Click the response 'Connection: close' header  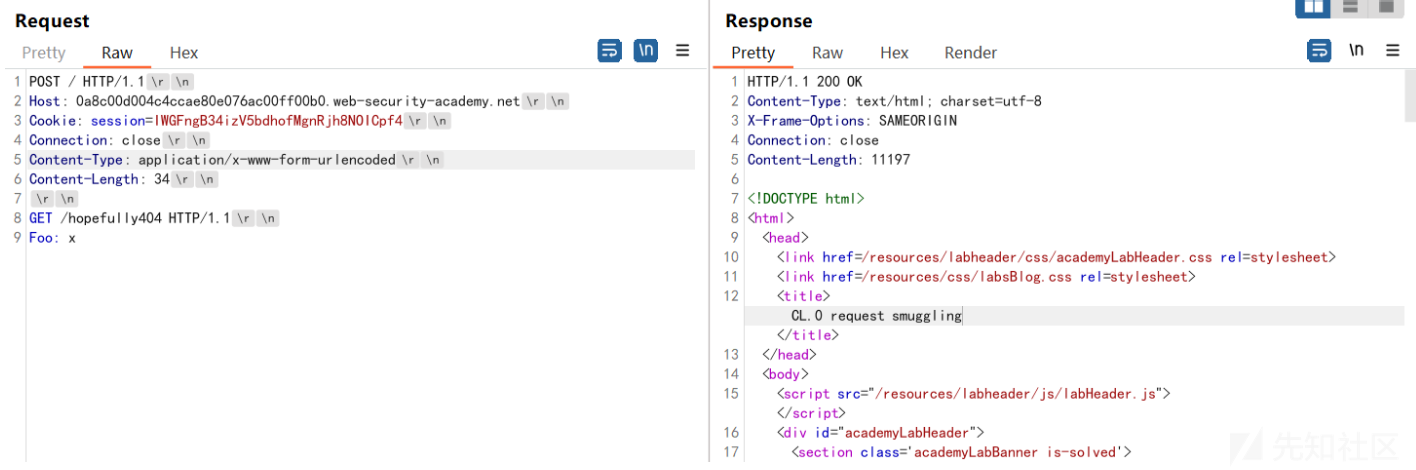click(x=813, y=140)
